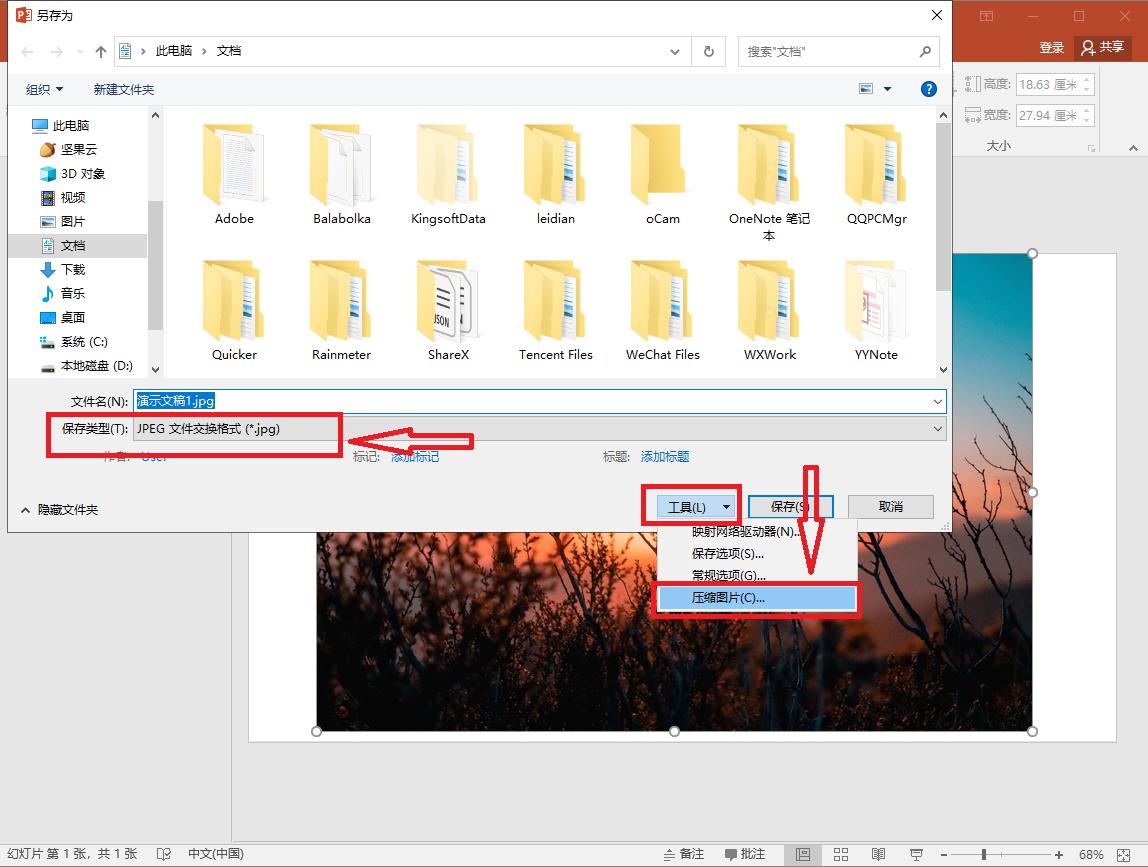The height and width of the screenshot is (867, 1148).
Task: Switch to slide sorter view icon
Action: [840, 855]
